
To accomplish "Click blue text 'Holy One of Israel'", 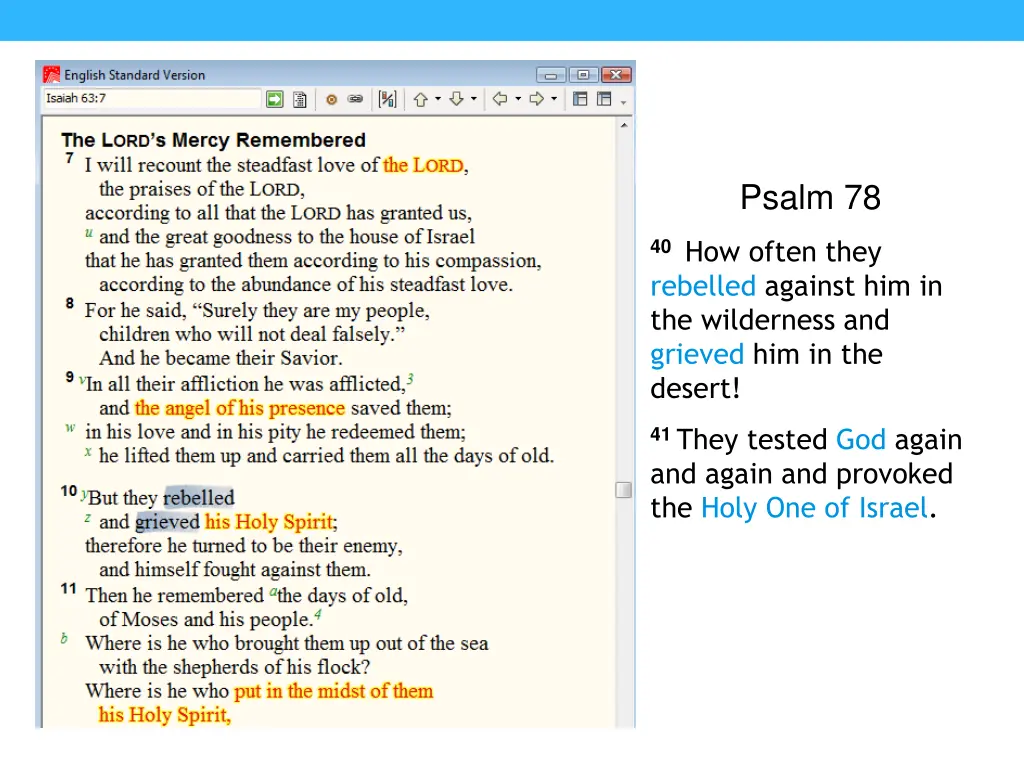I will click(x=814, y=508).
